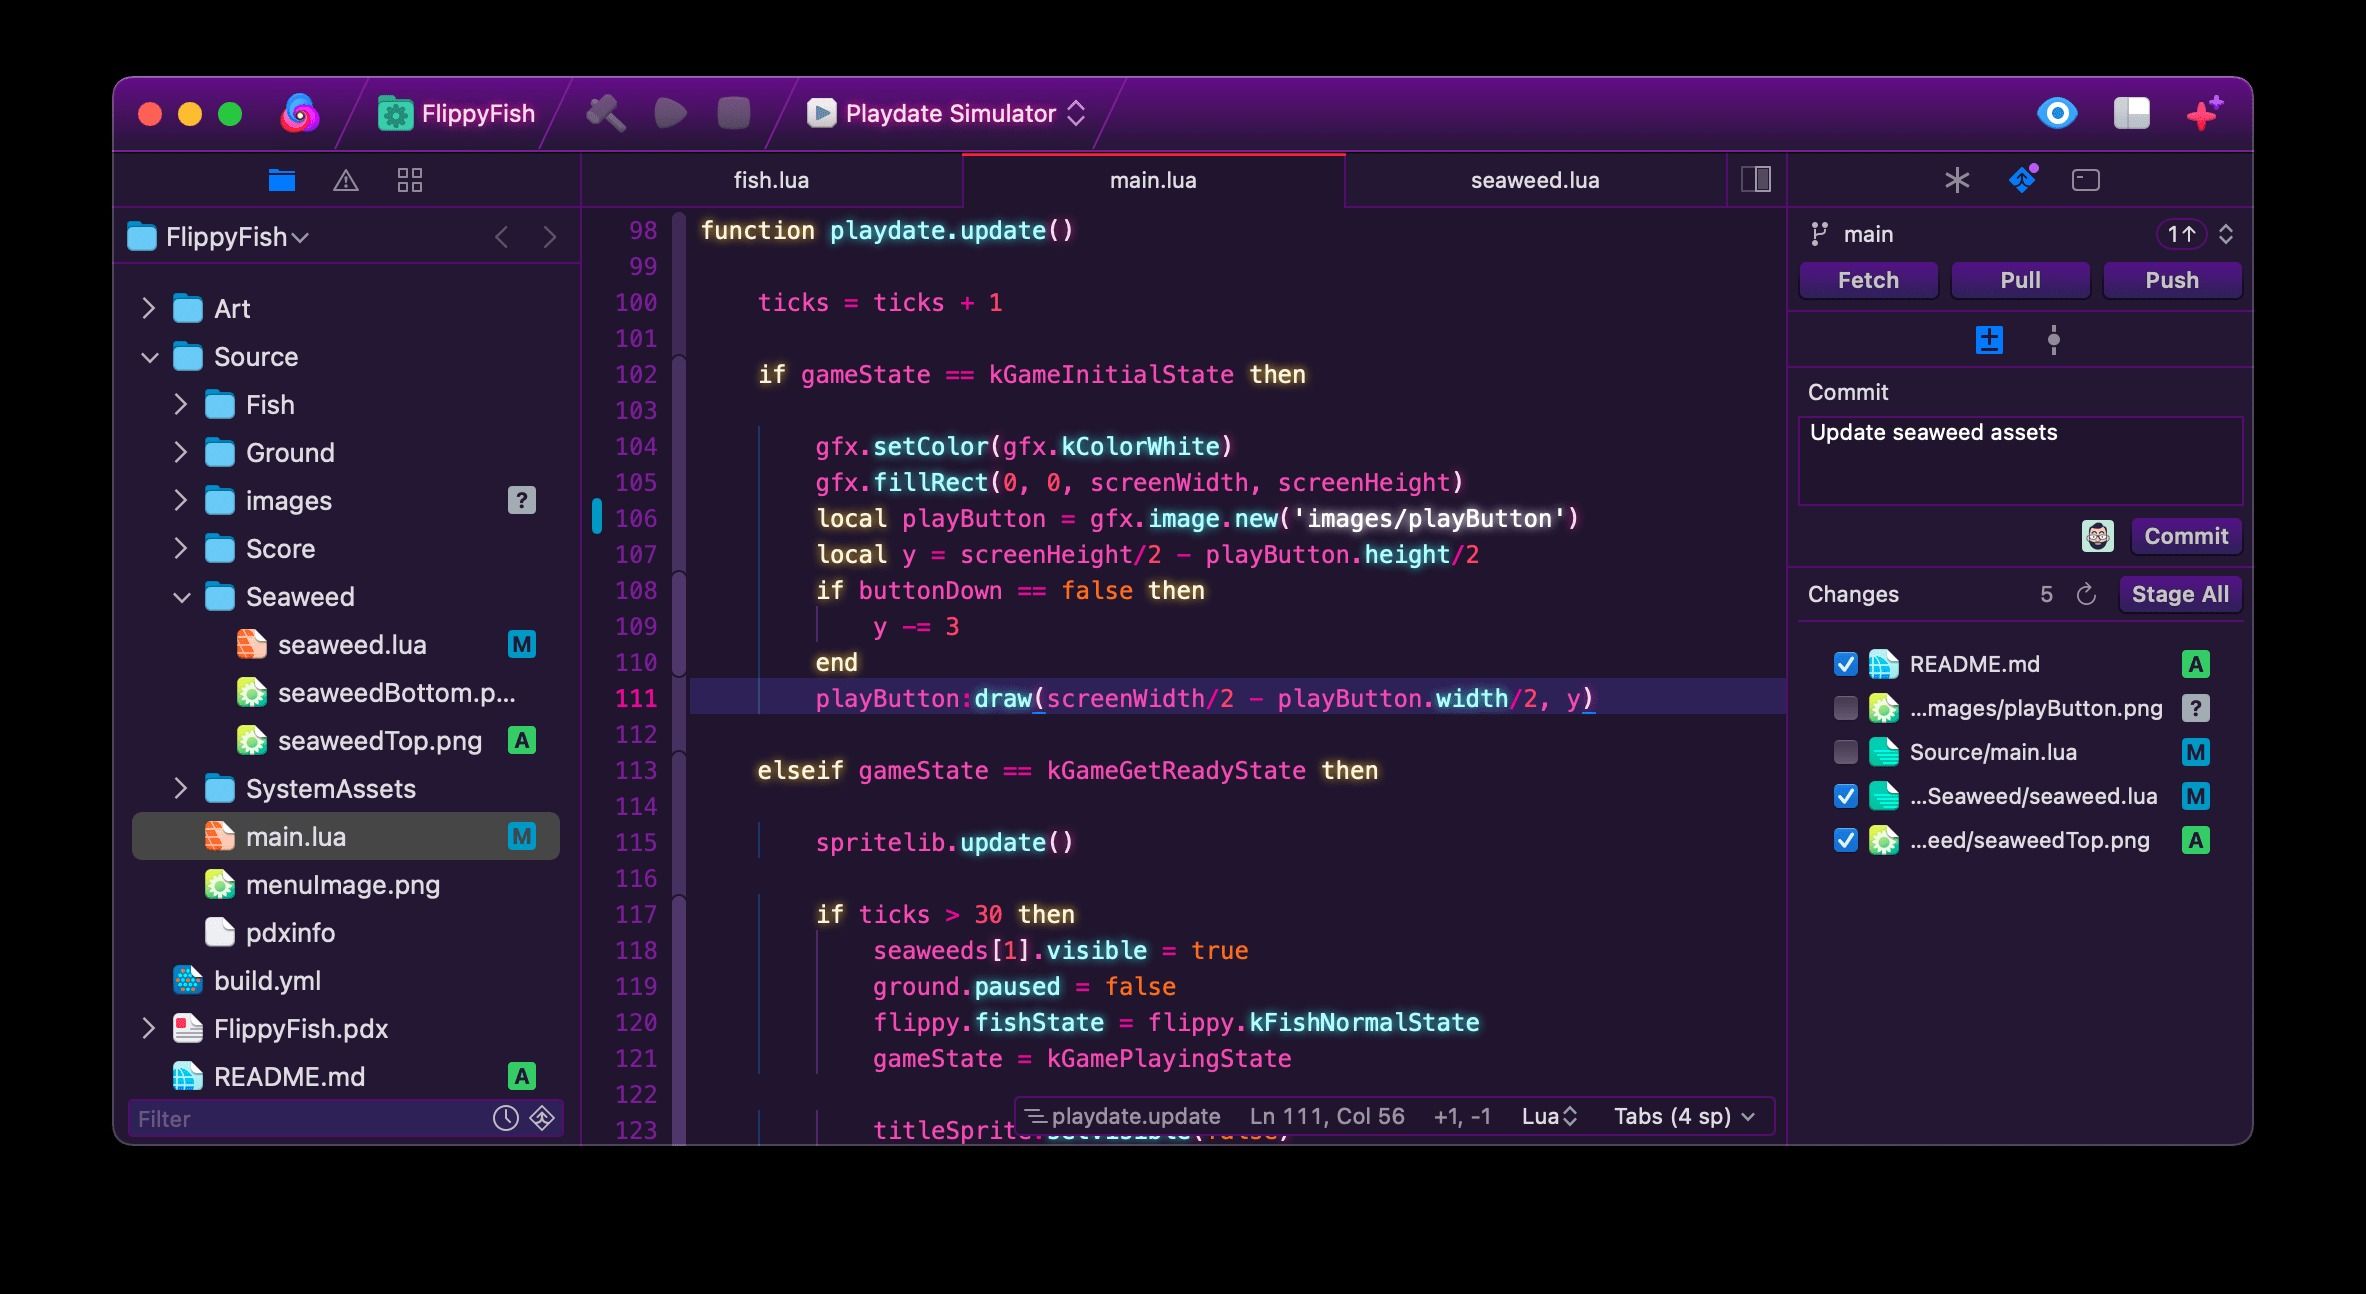Open the grid symbols sidebar icon
The width and height of the screenshot is (2366, 1294).
(409, 181)
